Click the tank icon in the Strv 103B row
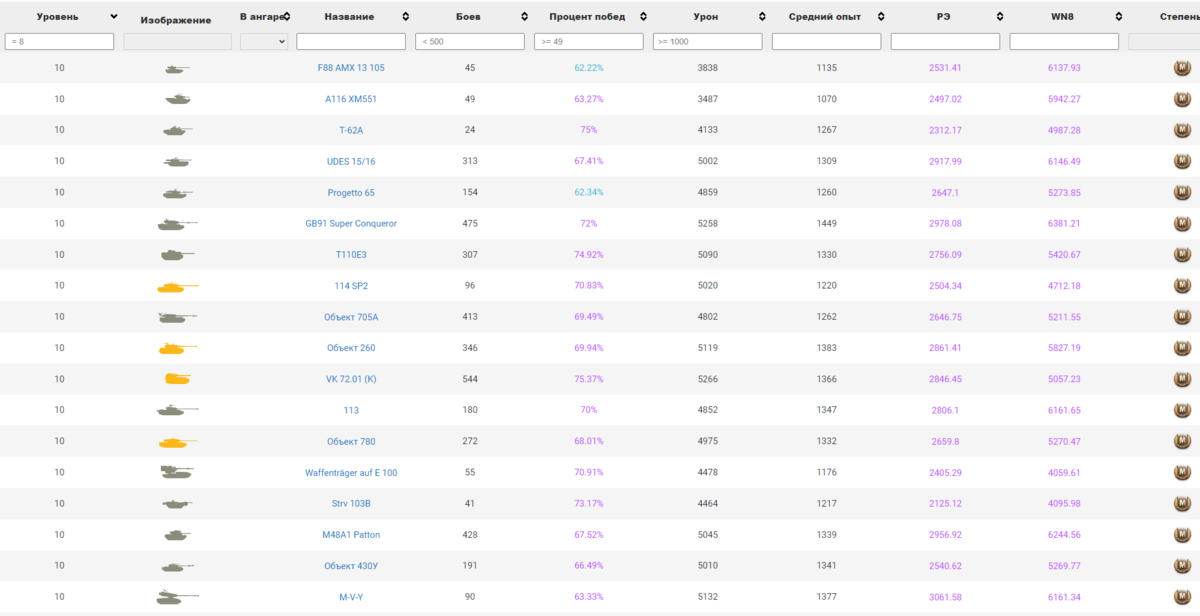The height and width of the screenshot is (616, 1200). pos(177,504)
